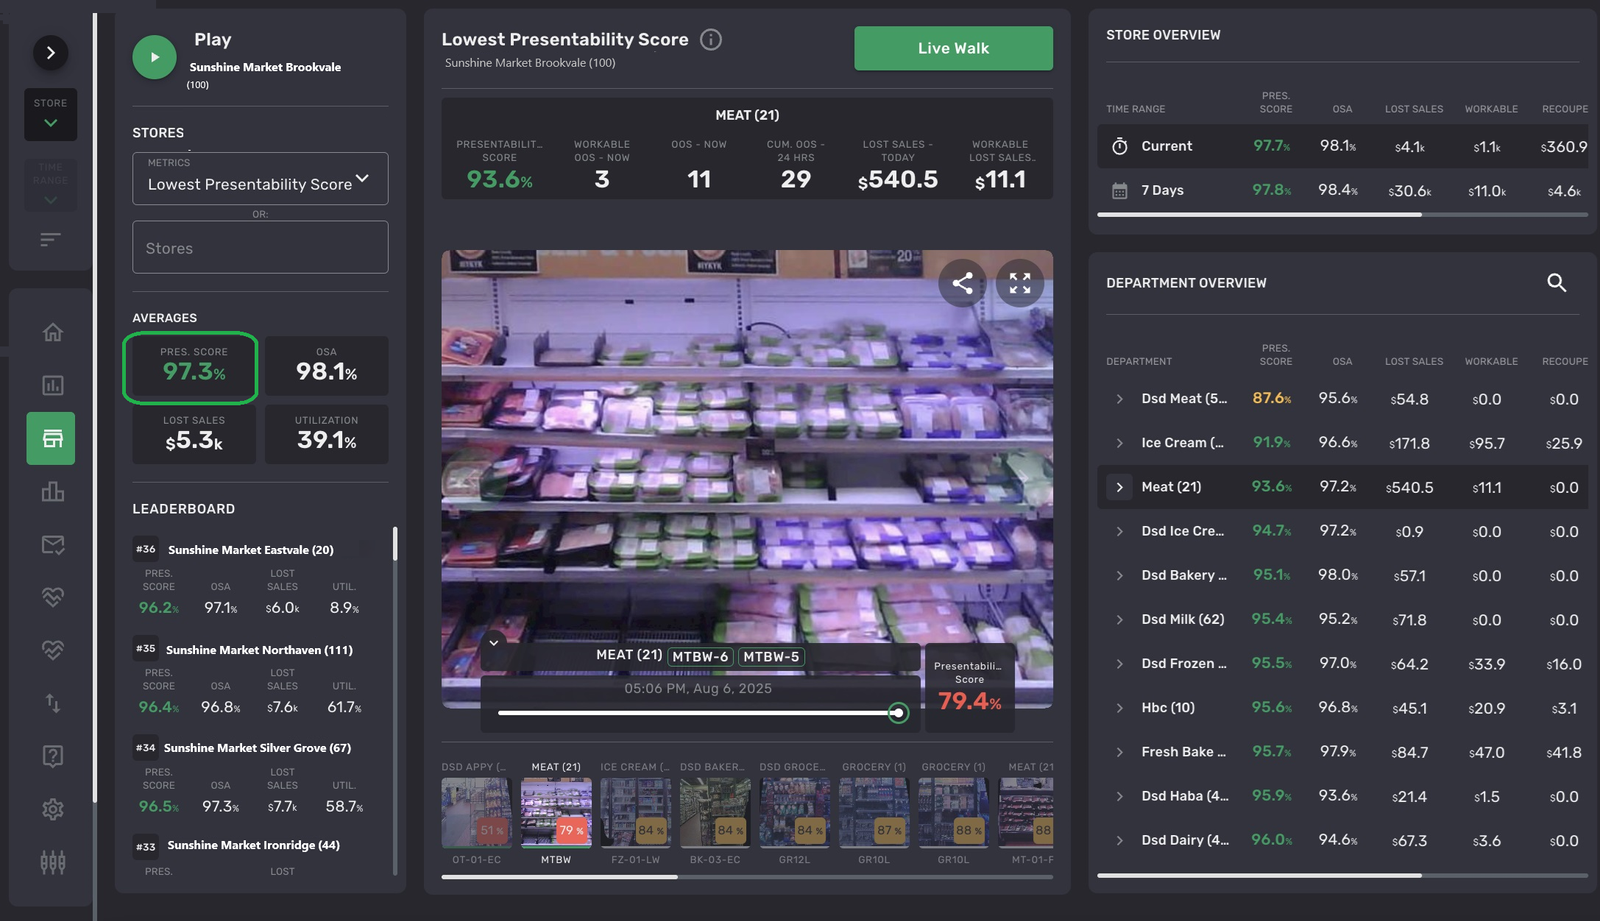Viewport: 1600px width, 921px height.
Task: Click info icon beside Lowest Presentability Score
Action: (x=710, y=40)
